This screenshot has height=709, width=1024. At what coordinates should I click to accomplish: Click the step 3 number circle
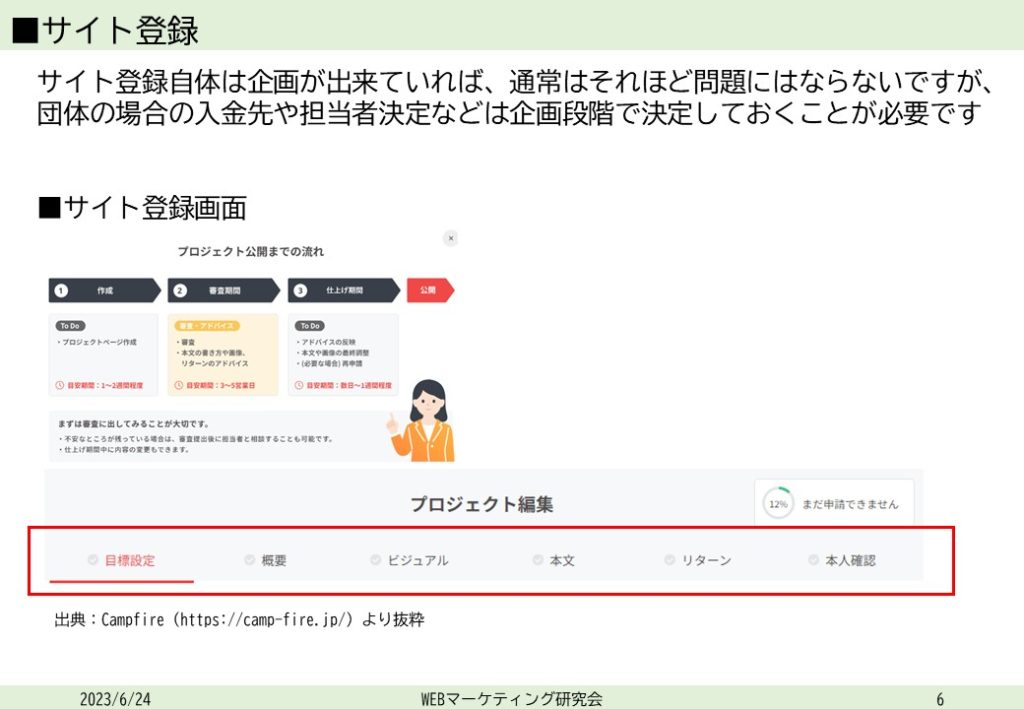[x=300, y=291]
